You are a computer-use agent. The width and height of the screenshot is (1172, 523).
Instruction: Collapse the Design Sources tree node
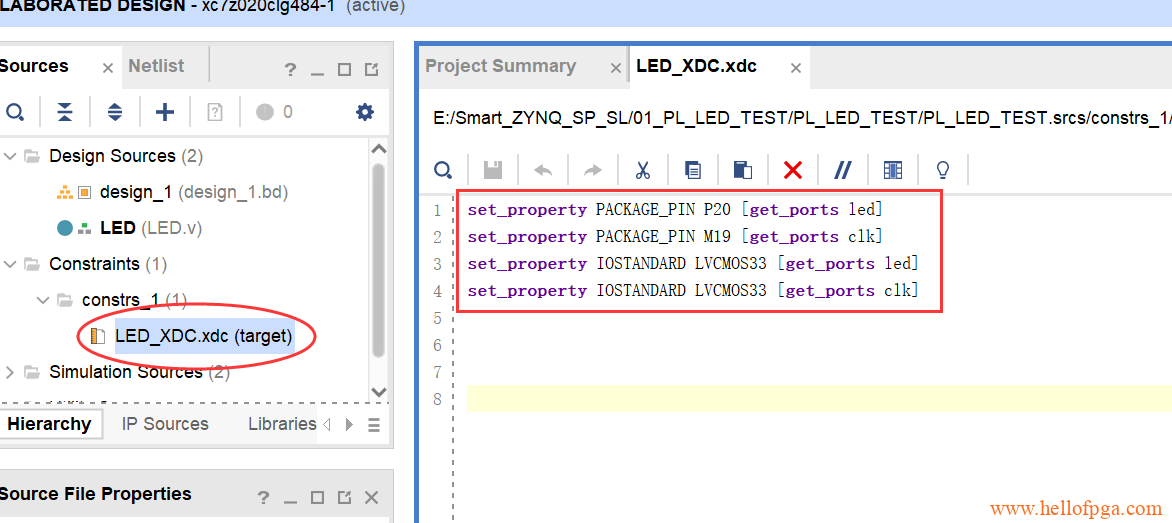(x=10, y=156)
